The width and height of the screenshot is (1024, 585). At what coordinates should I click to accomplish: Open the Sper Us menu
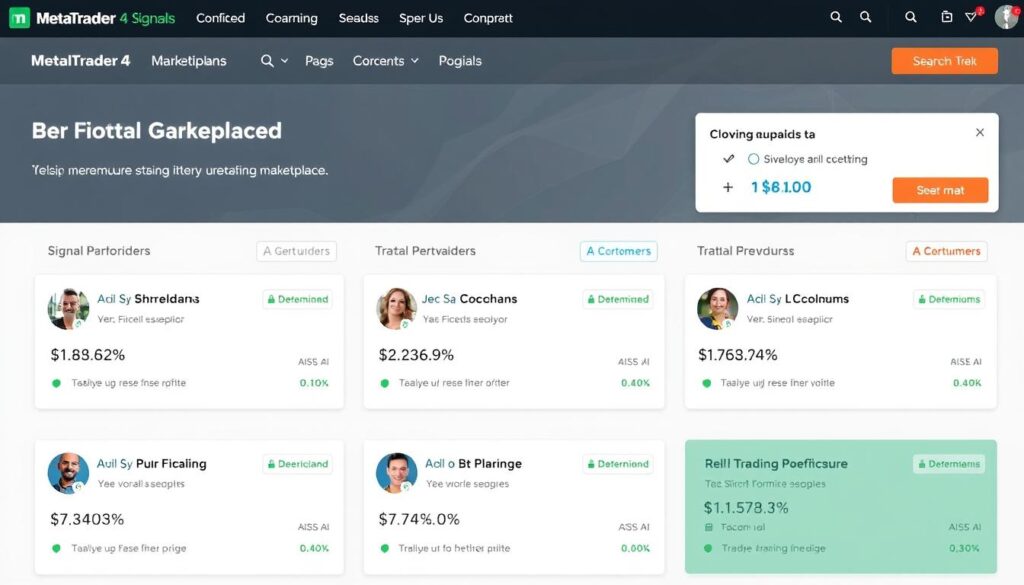[421, 18]
